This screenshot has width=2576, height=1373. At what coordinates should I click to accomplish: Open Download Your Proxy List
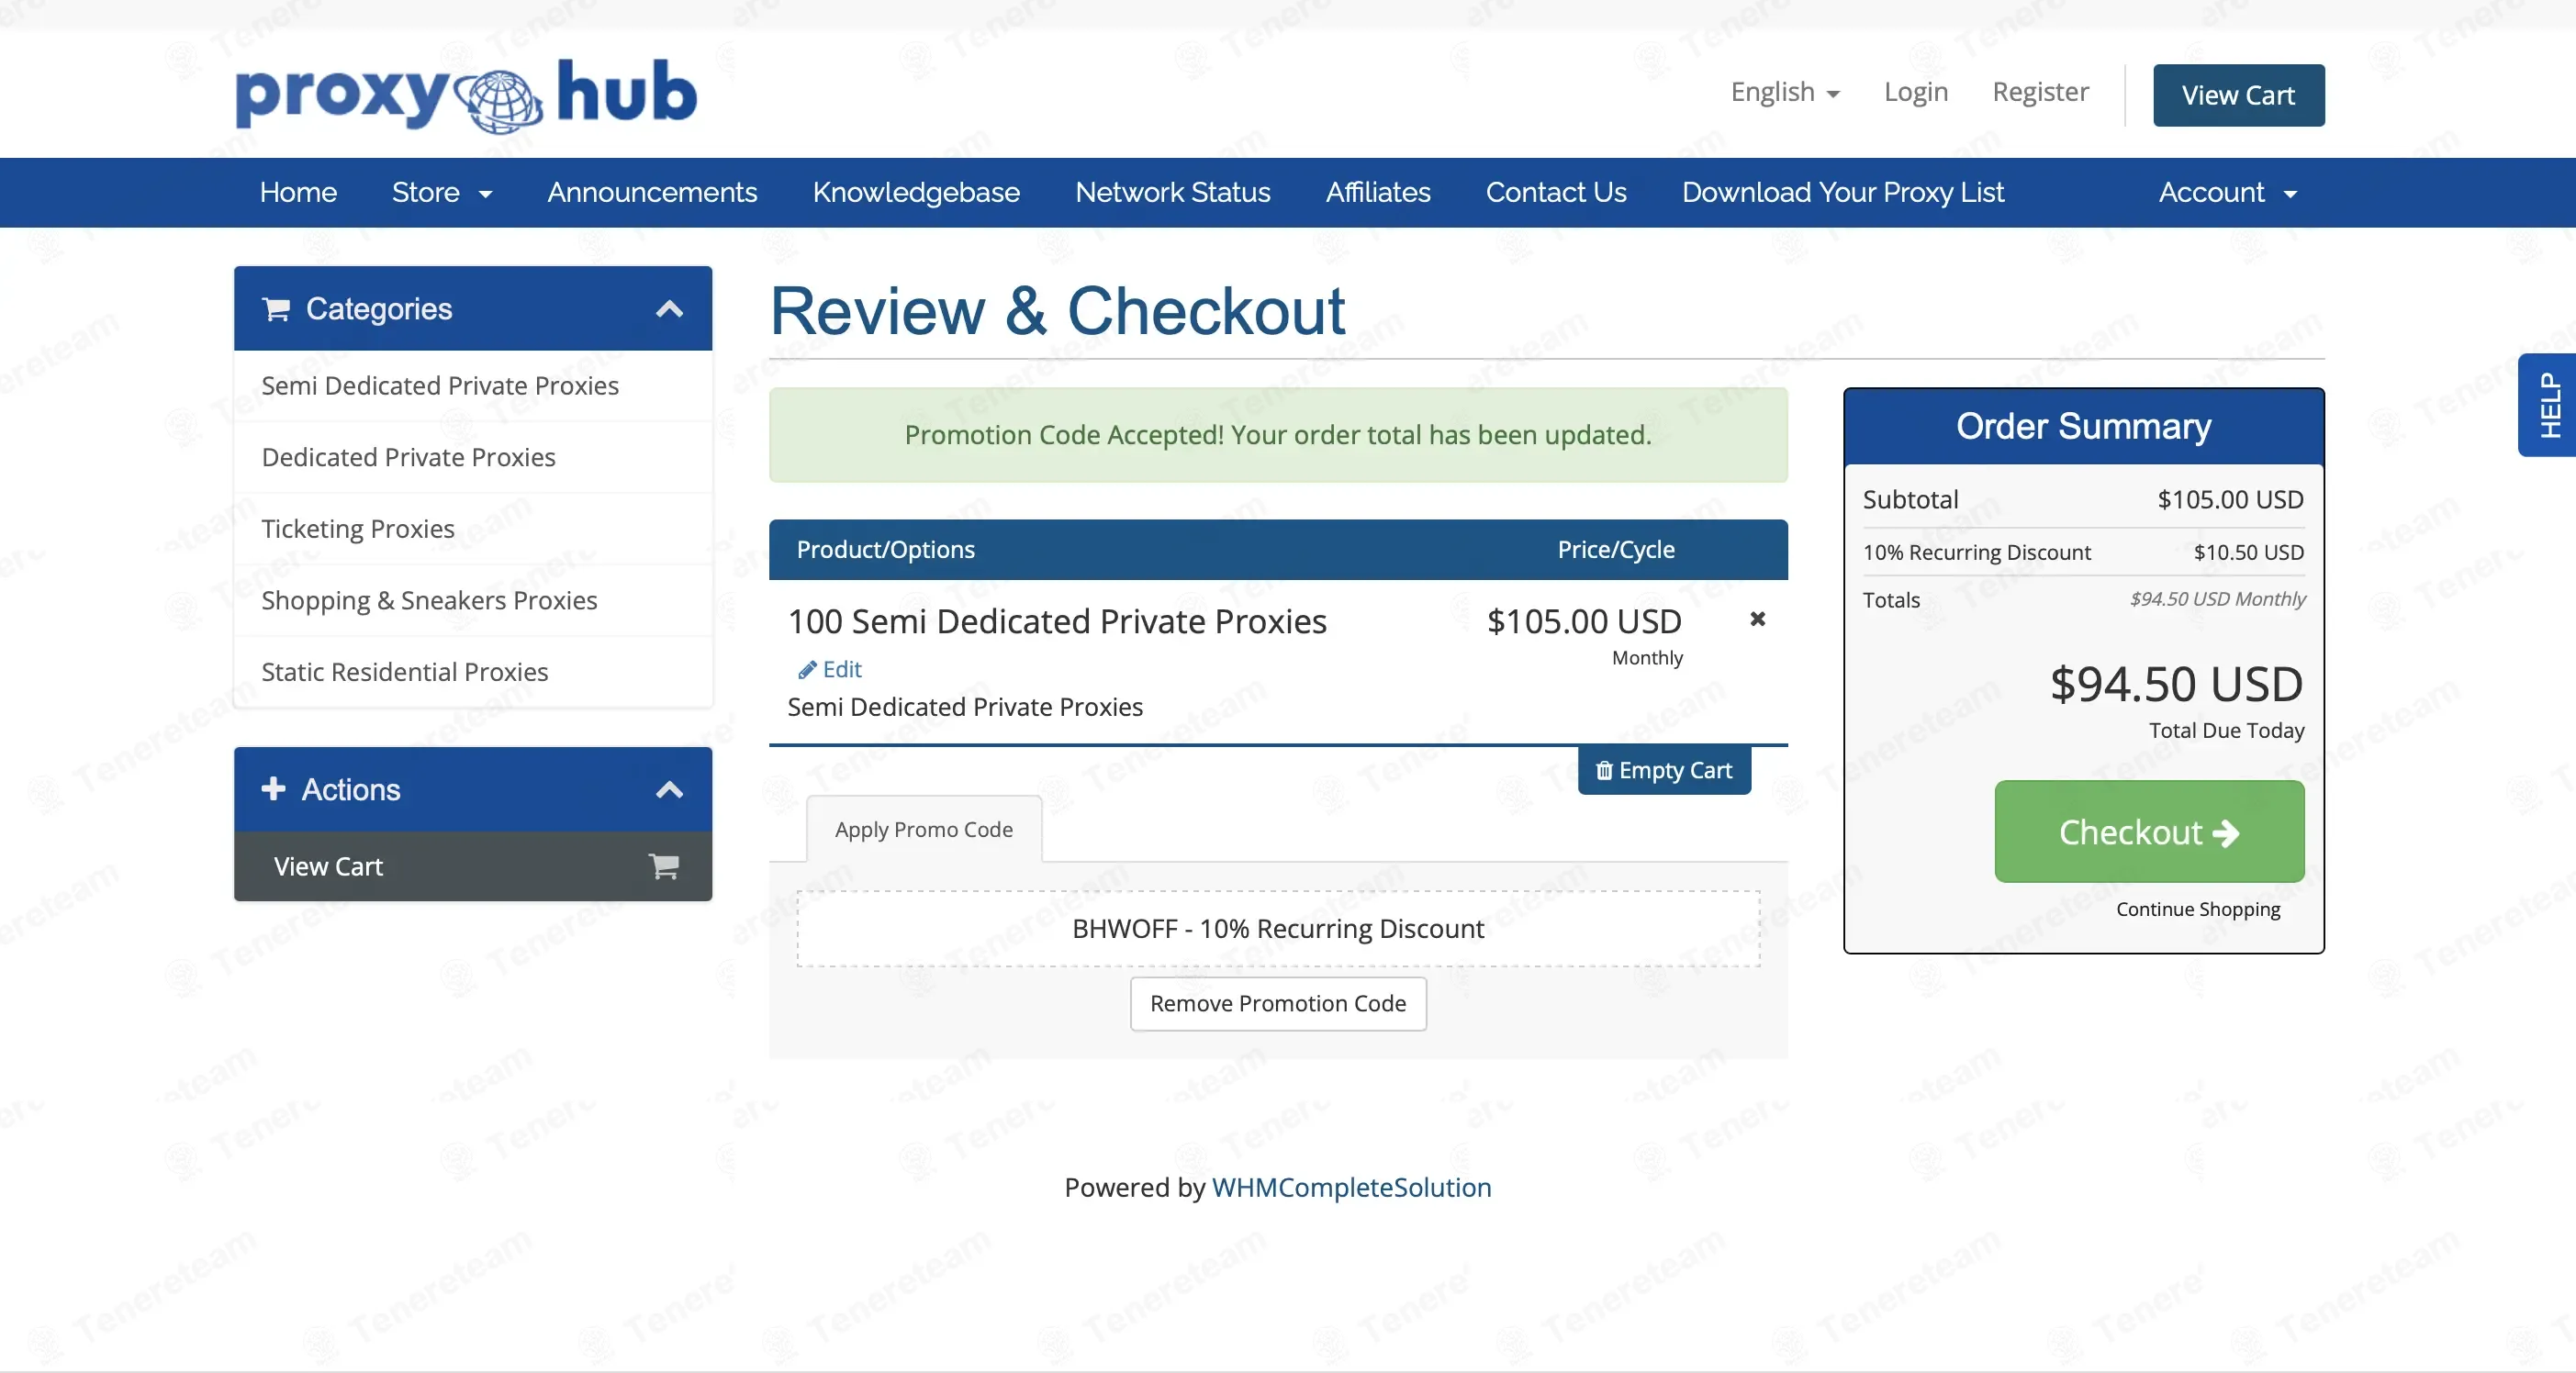[1842, 192]
